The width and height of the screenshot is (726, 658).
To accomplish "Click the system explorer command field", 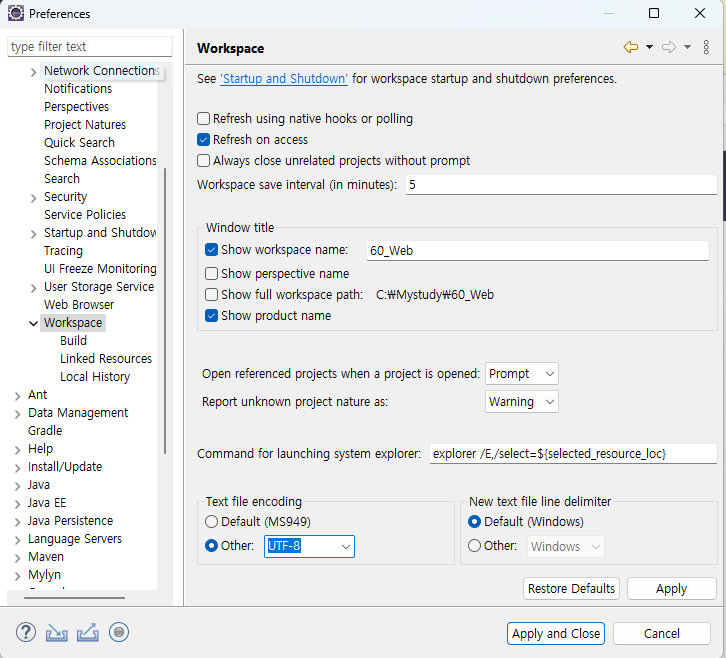I will (x=573, y=453).
